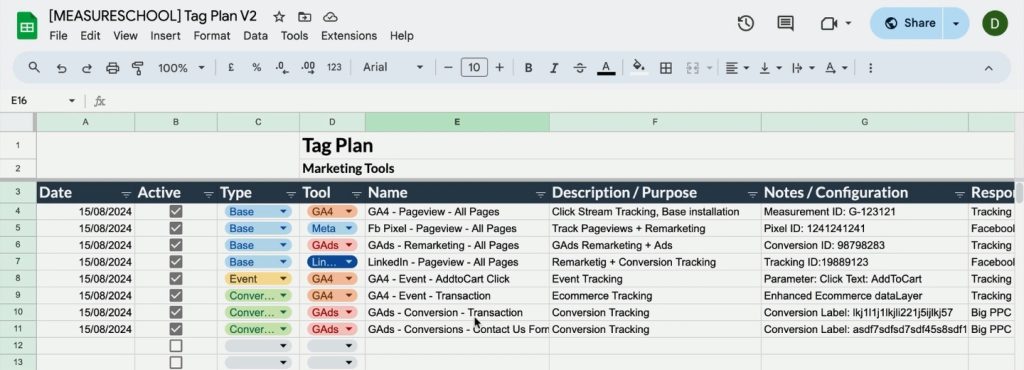The height and width of the screenshot is (370, 1024).
Task: Open the name box dropdown arrow next to E16
Action: point(72,100)
